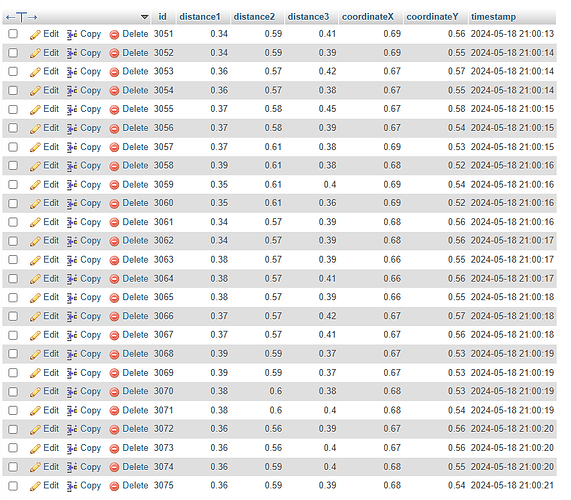Check the box next to row 3075
This screenshot has height=500, width=571.
point(13,485)
